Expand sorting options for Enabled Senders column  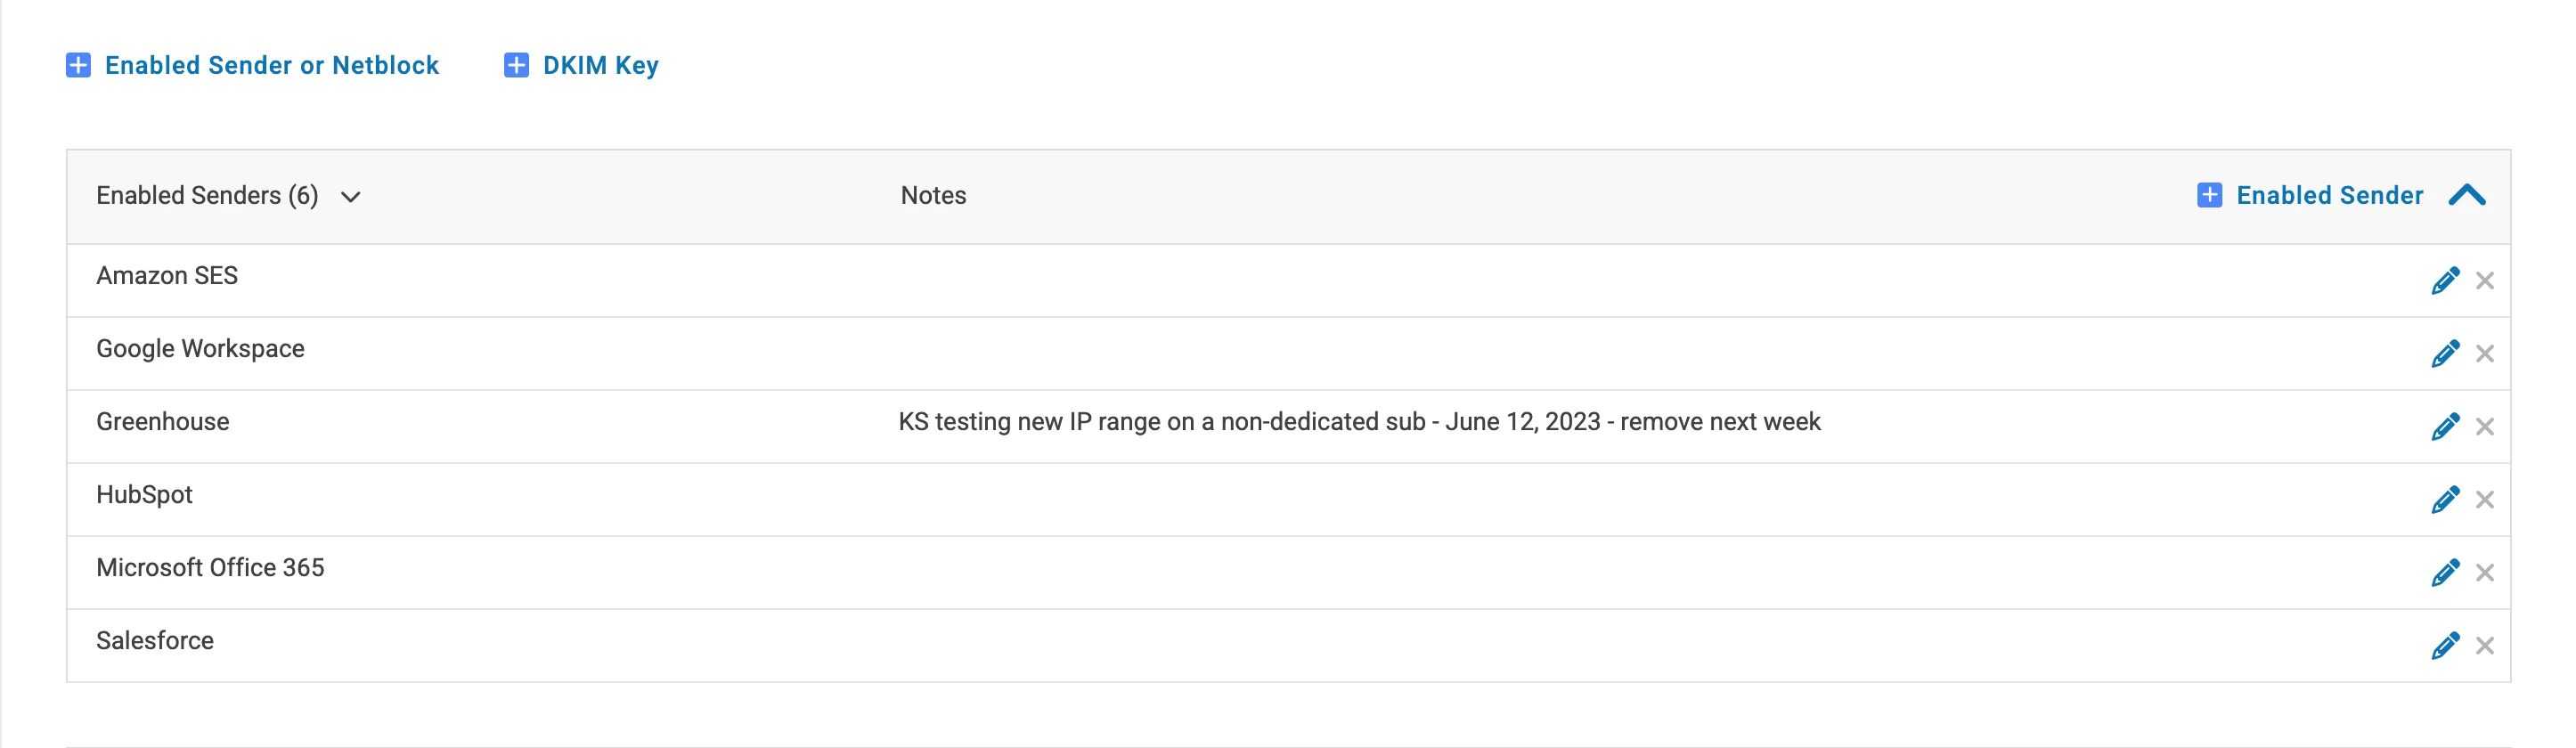tap(350, 197)
